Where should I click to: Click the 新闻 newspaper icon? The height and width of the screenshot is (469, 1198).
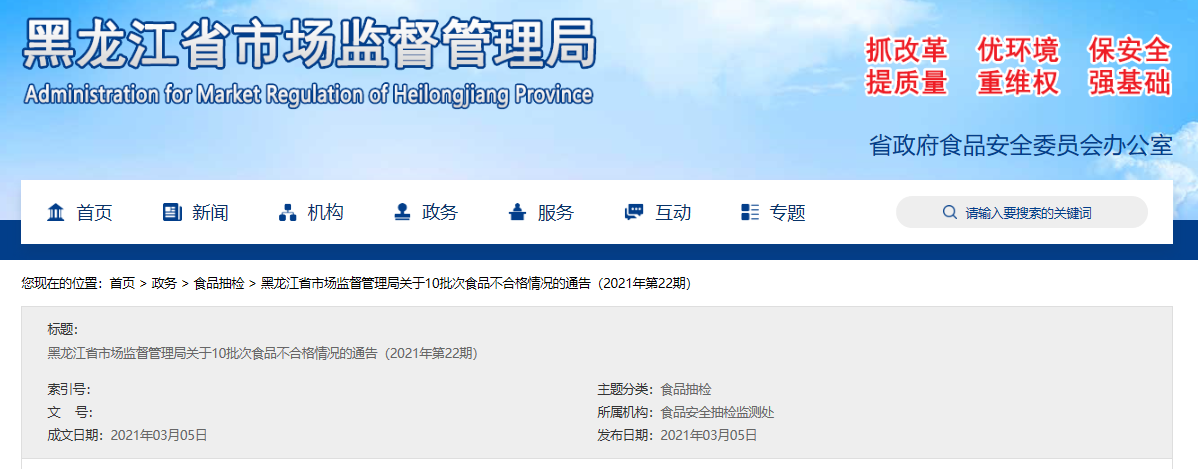pos(172,212)
